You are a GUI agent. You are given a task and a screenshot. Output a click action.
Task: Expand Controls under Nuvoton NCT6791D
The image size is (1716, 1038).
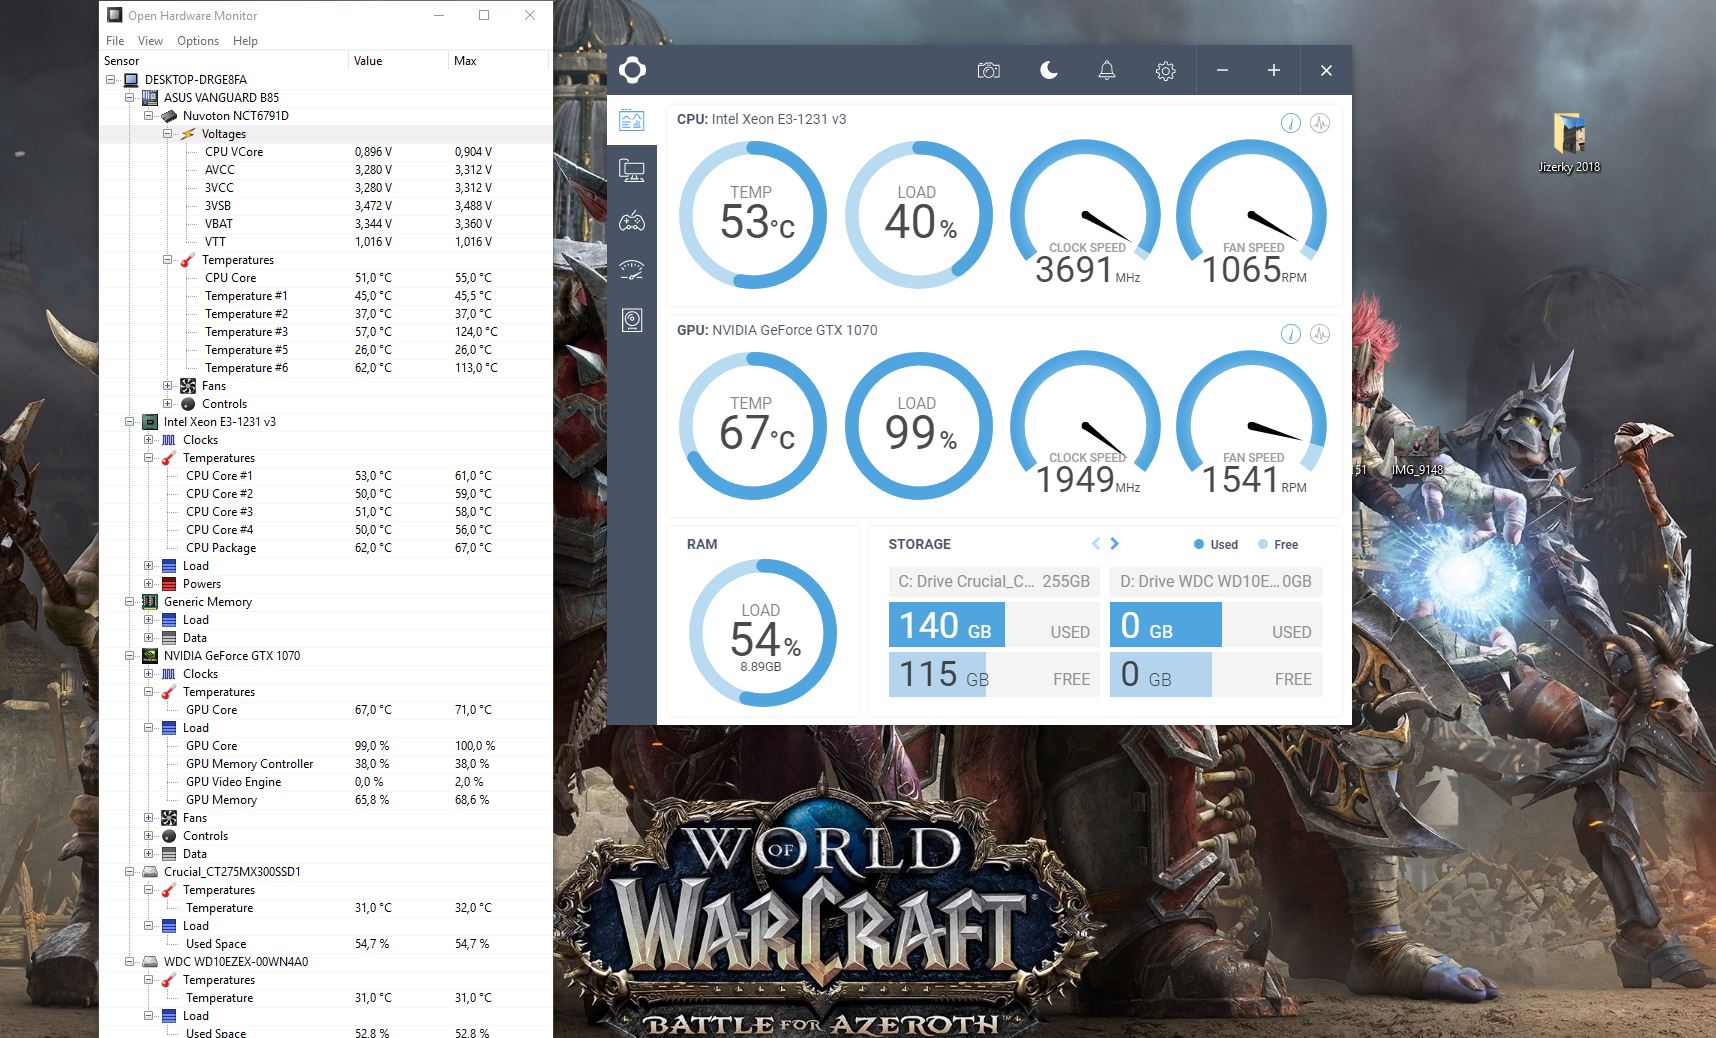click(x=168, y=404)
